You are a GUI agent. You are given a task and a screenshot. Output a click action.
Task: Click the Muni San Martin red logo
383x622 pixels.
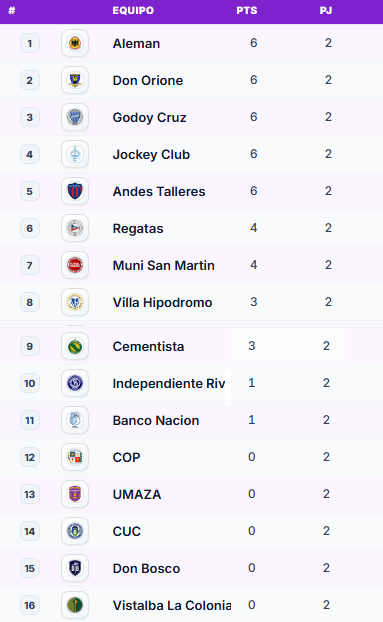pos(75,265)
